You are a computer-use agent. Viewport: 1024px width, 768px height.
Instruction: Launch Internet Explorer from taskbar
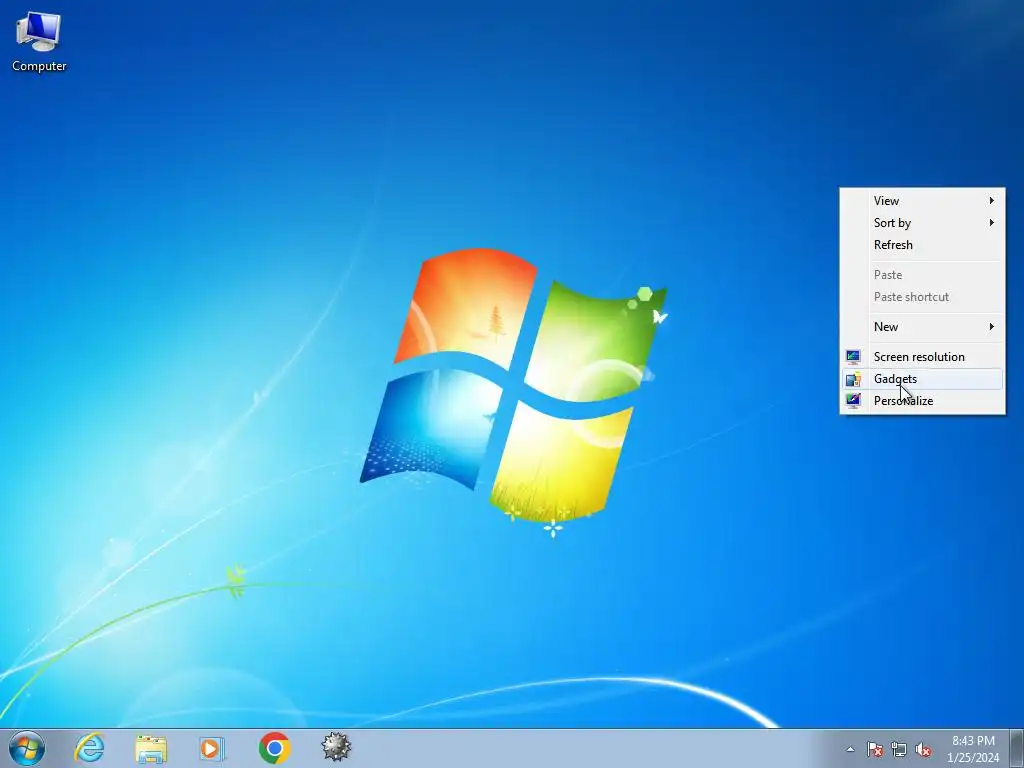coord(89,748)
